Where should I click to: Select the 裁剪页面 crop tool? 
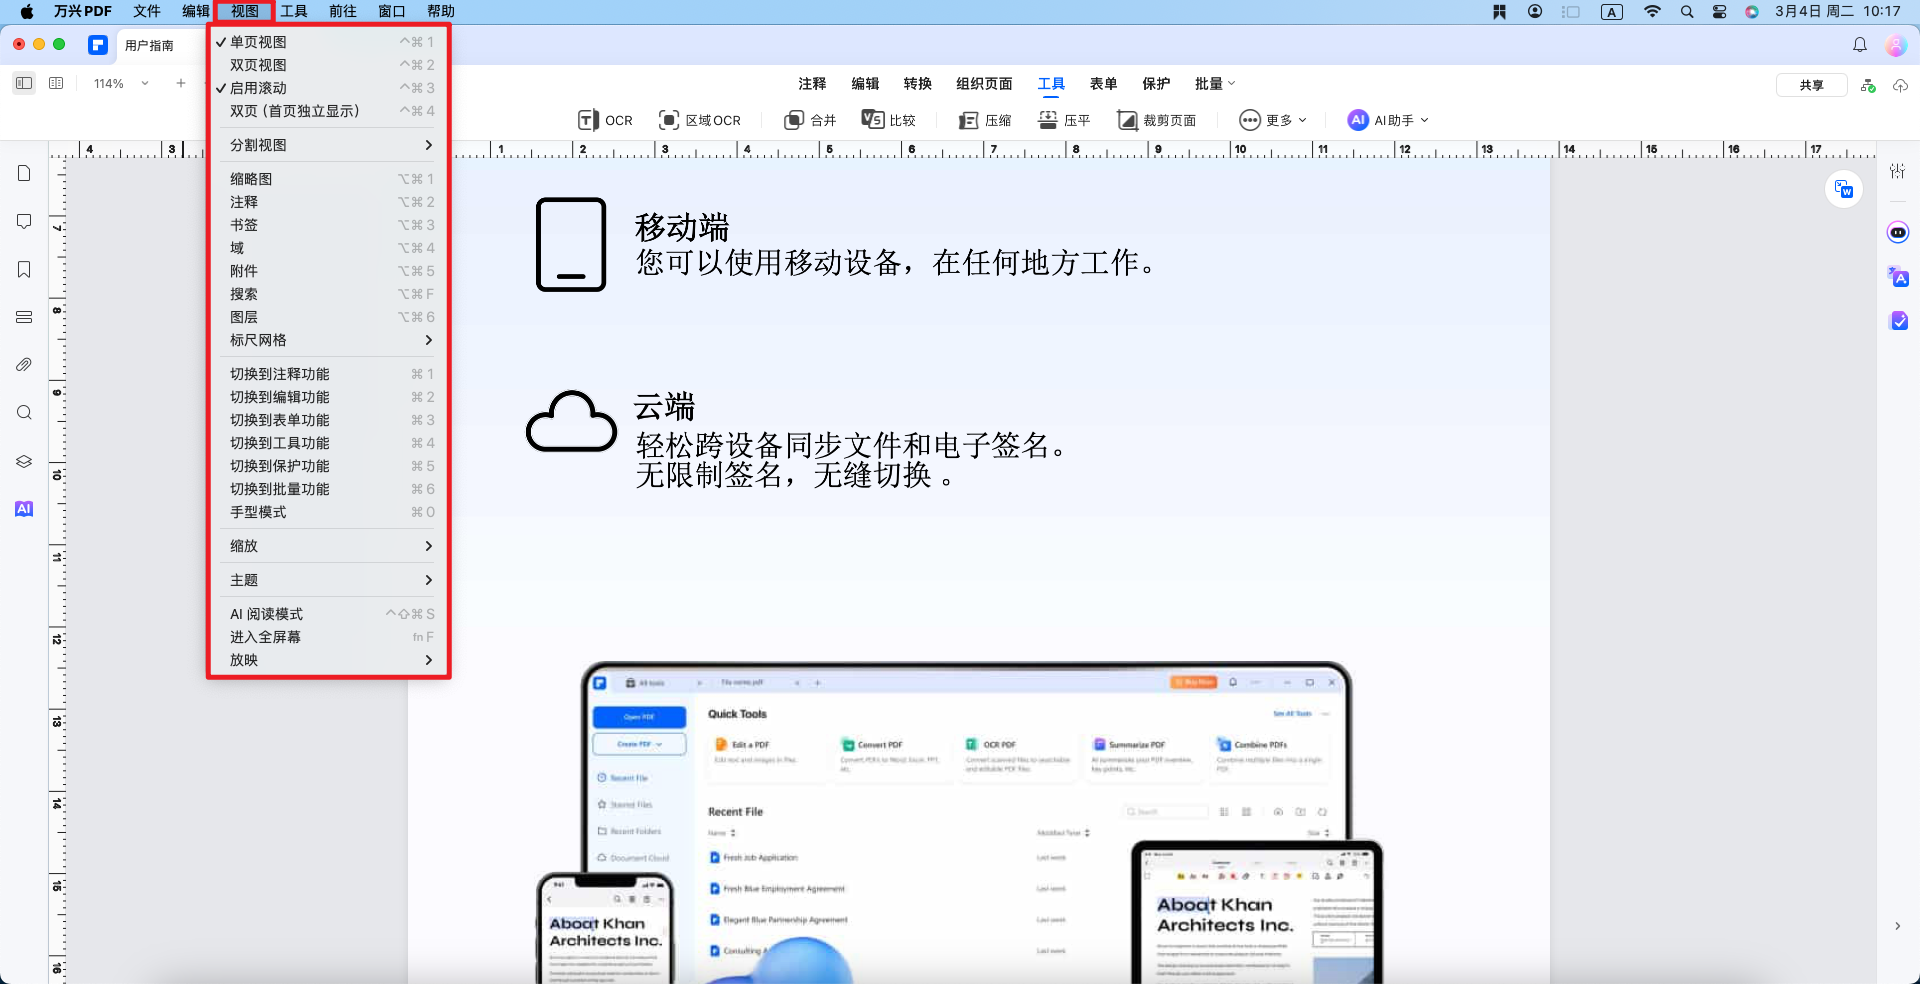pos(1157,120)
